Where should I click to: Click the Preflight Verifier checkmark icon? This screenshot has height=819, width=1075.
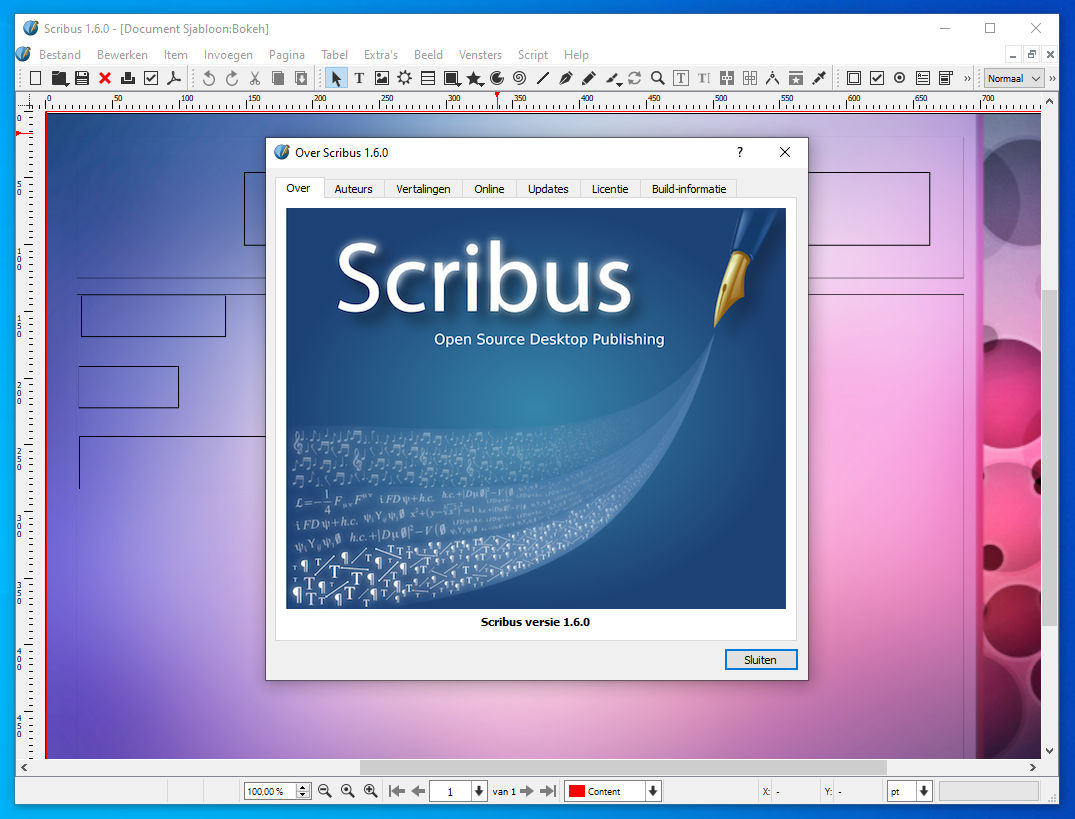[x=151, y=78]
